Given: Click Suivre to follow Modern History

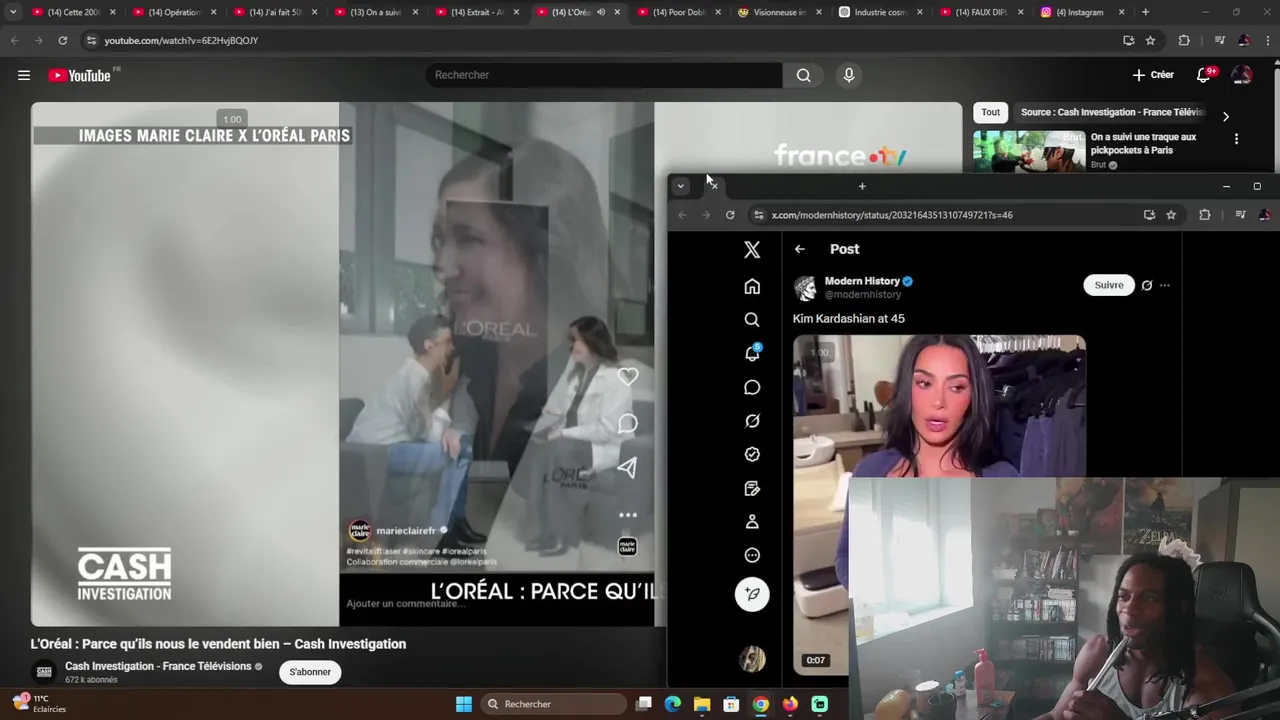Looking at the screenshot, I should coord(1109,285).
